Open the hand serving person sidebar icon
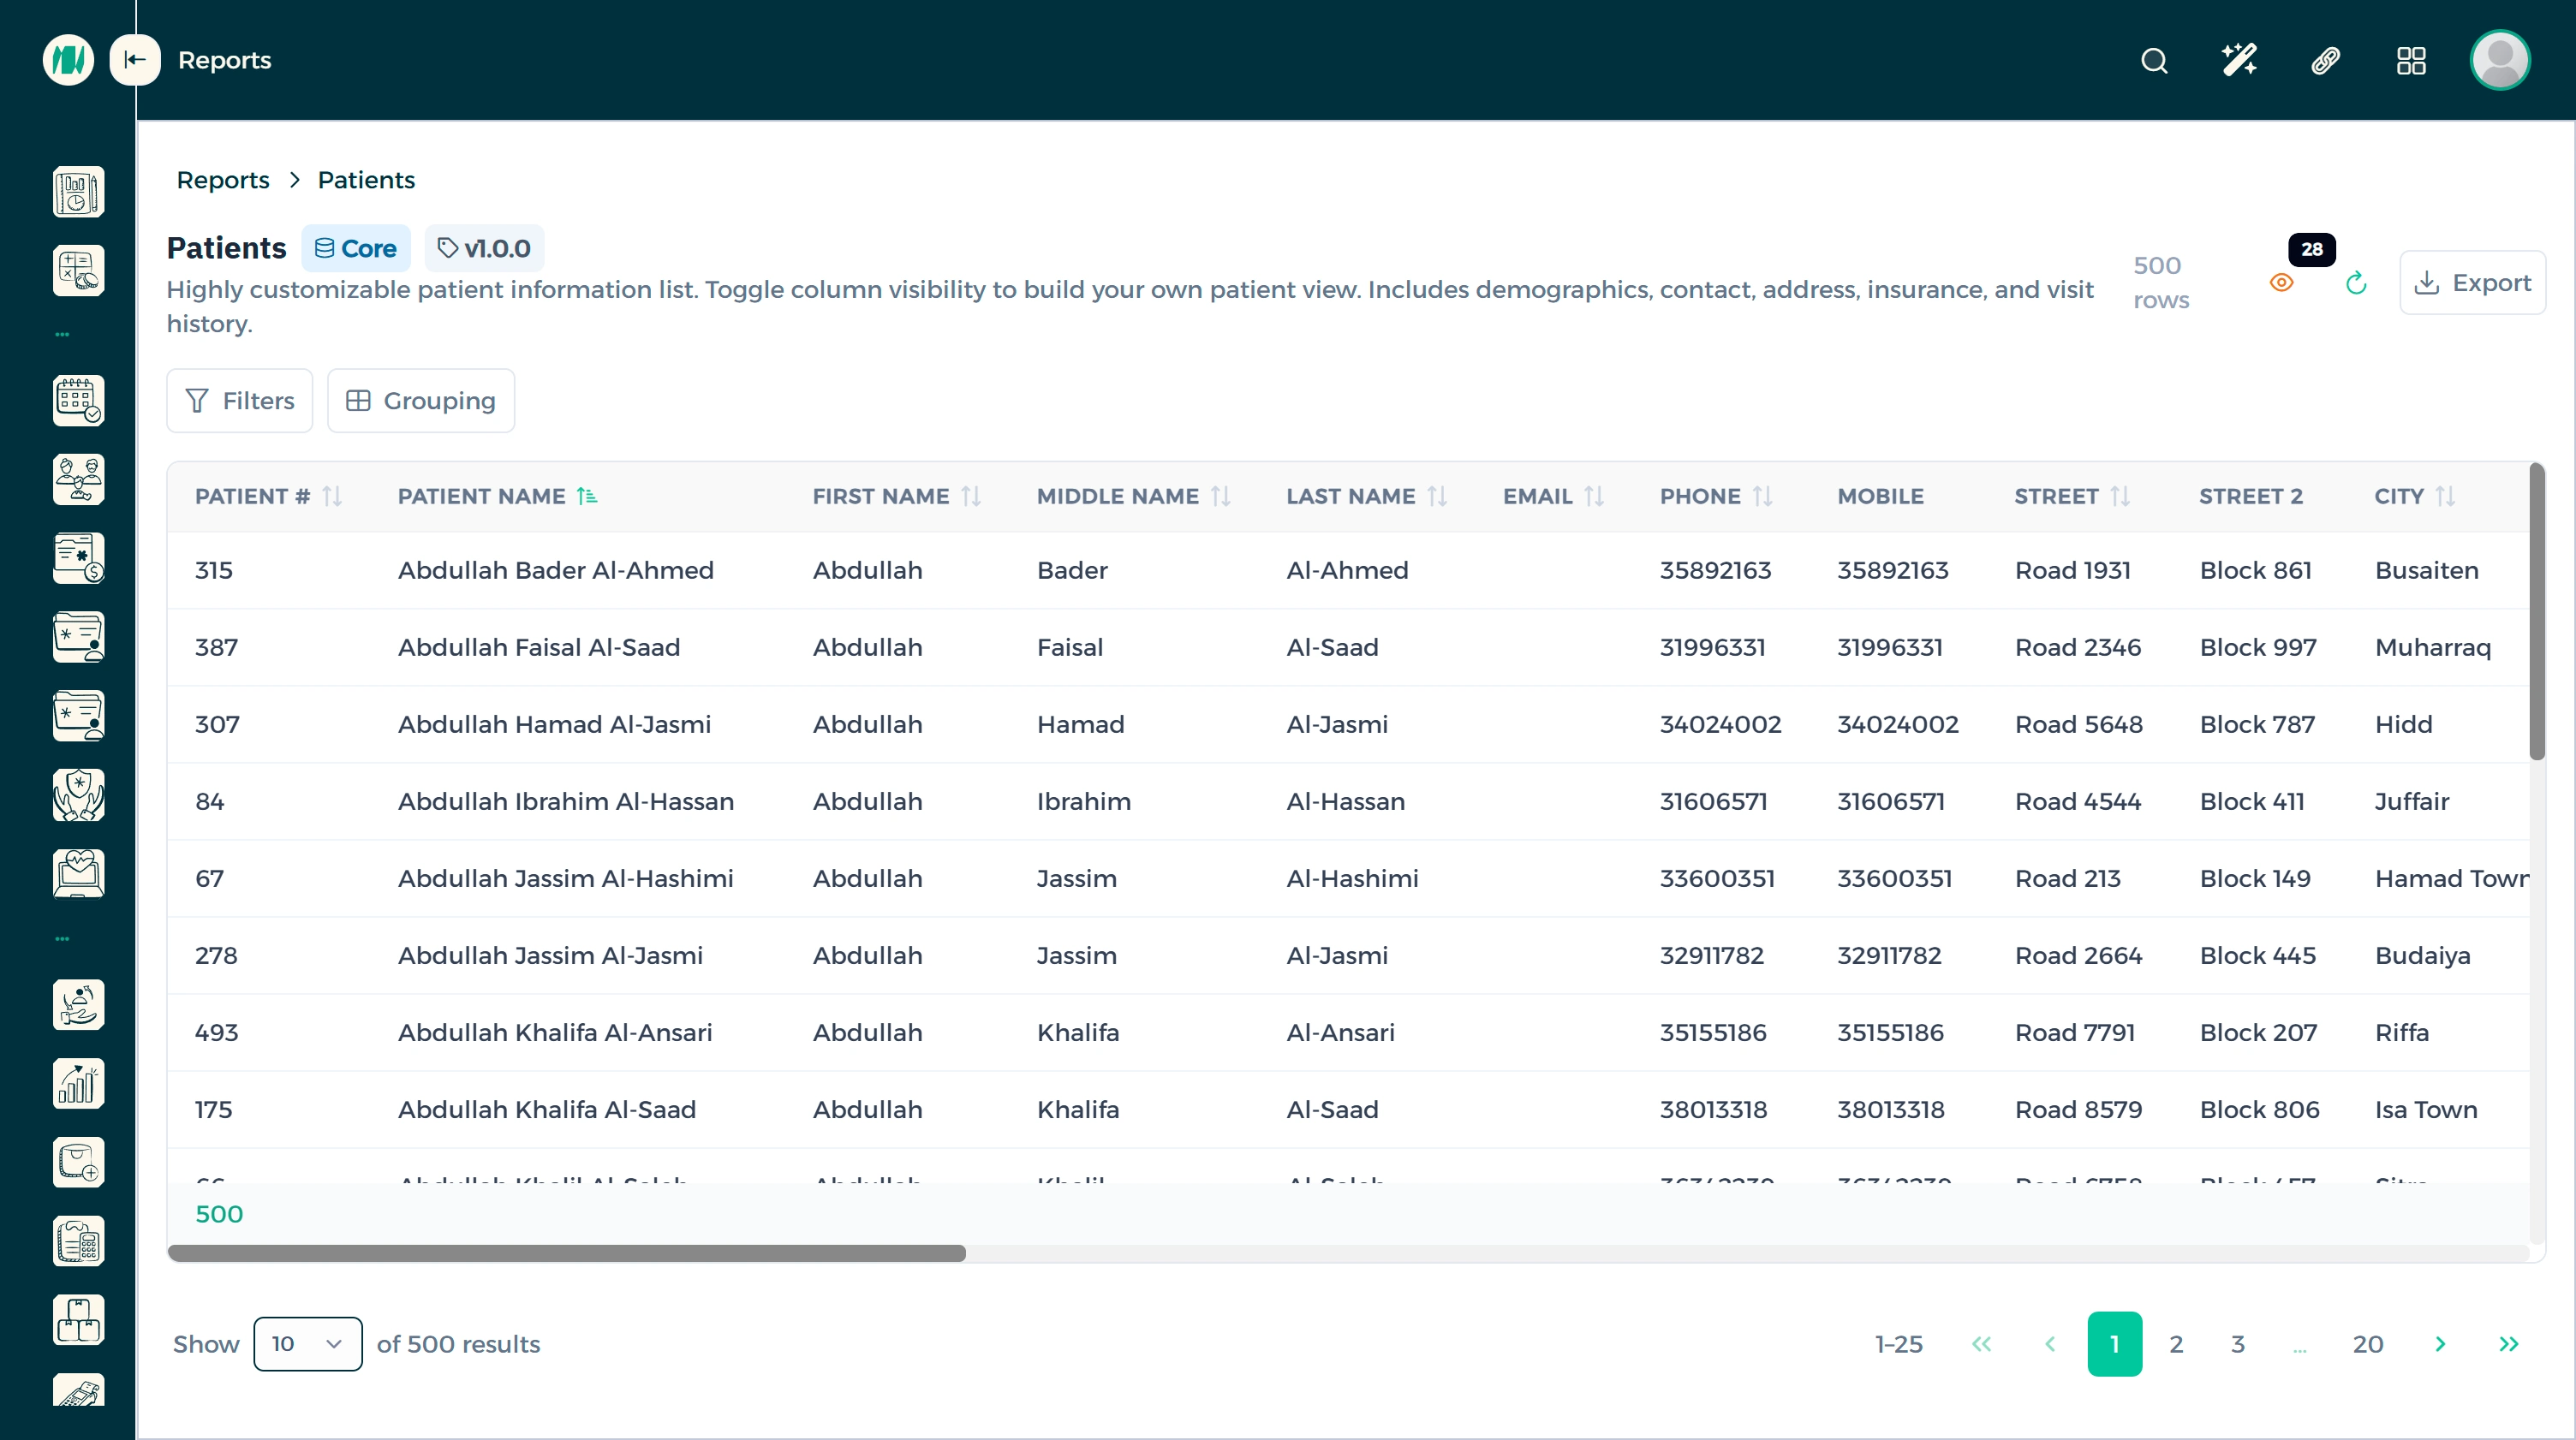The image size is (2576, 1440). coord(78,1005)
